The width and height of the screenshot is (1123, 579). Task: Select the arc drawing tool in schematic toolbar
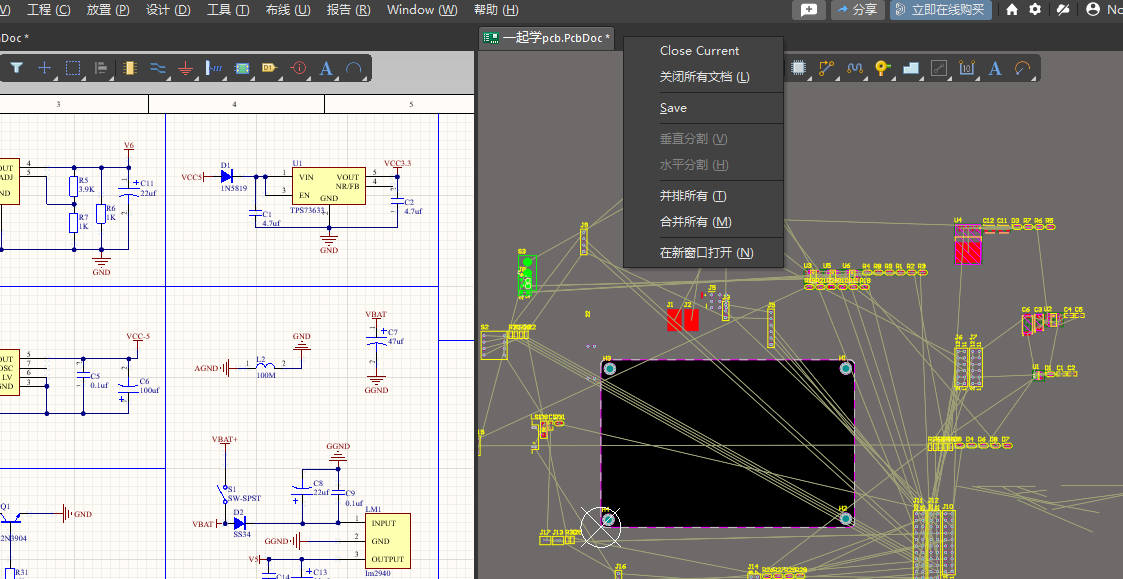point(353,68)
